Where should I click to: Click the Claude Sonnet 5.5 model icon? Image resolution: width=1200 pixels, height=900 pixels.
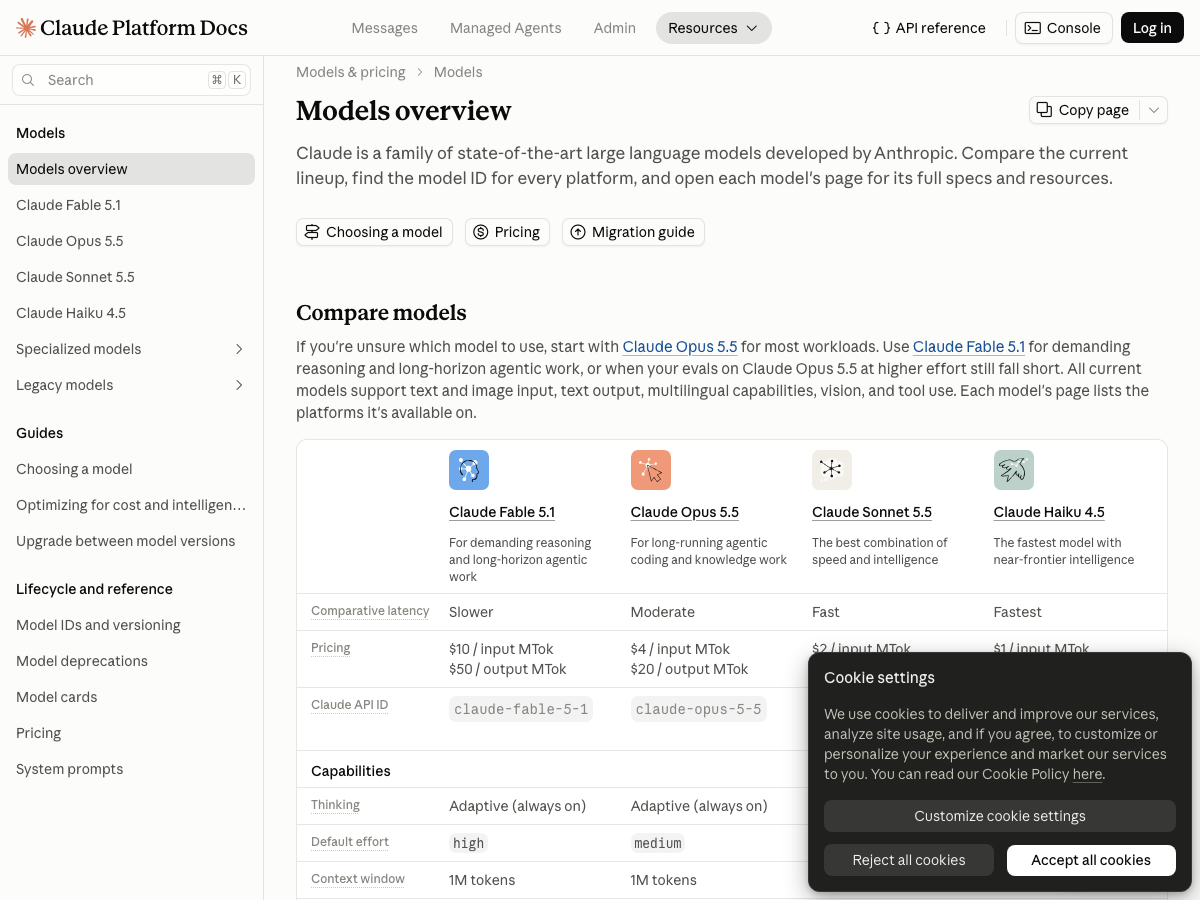tap(832, 470)
